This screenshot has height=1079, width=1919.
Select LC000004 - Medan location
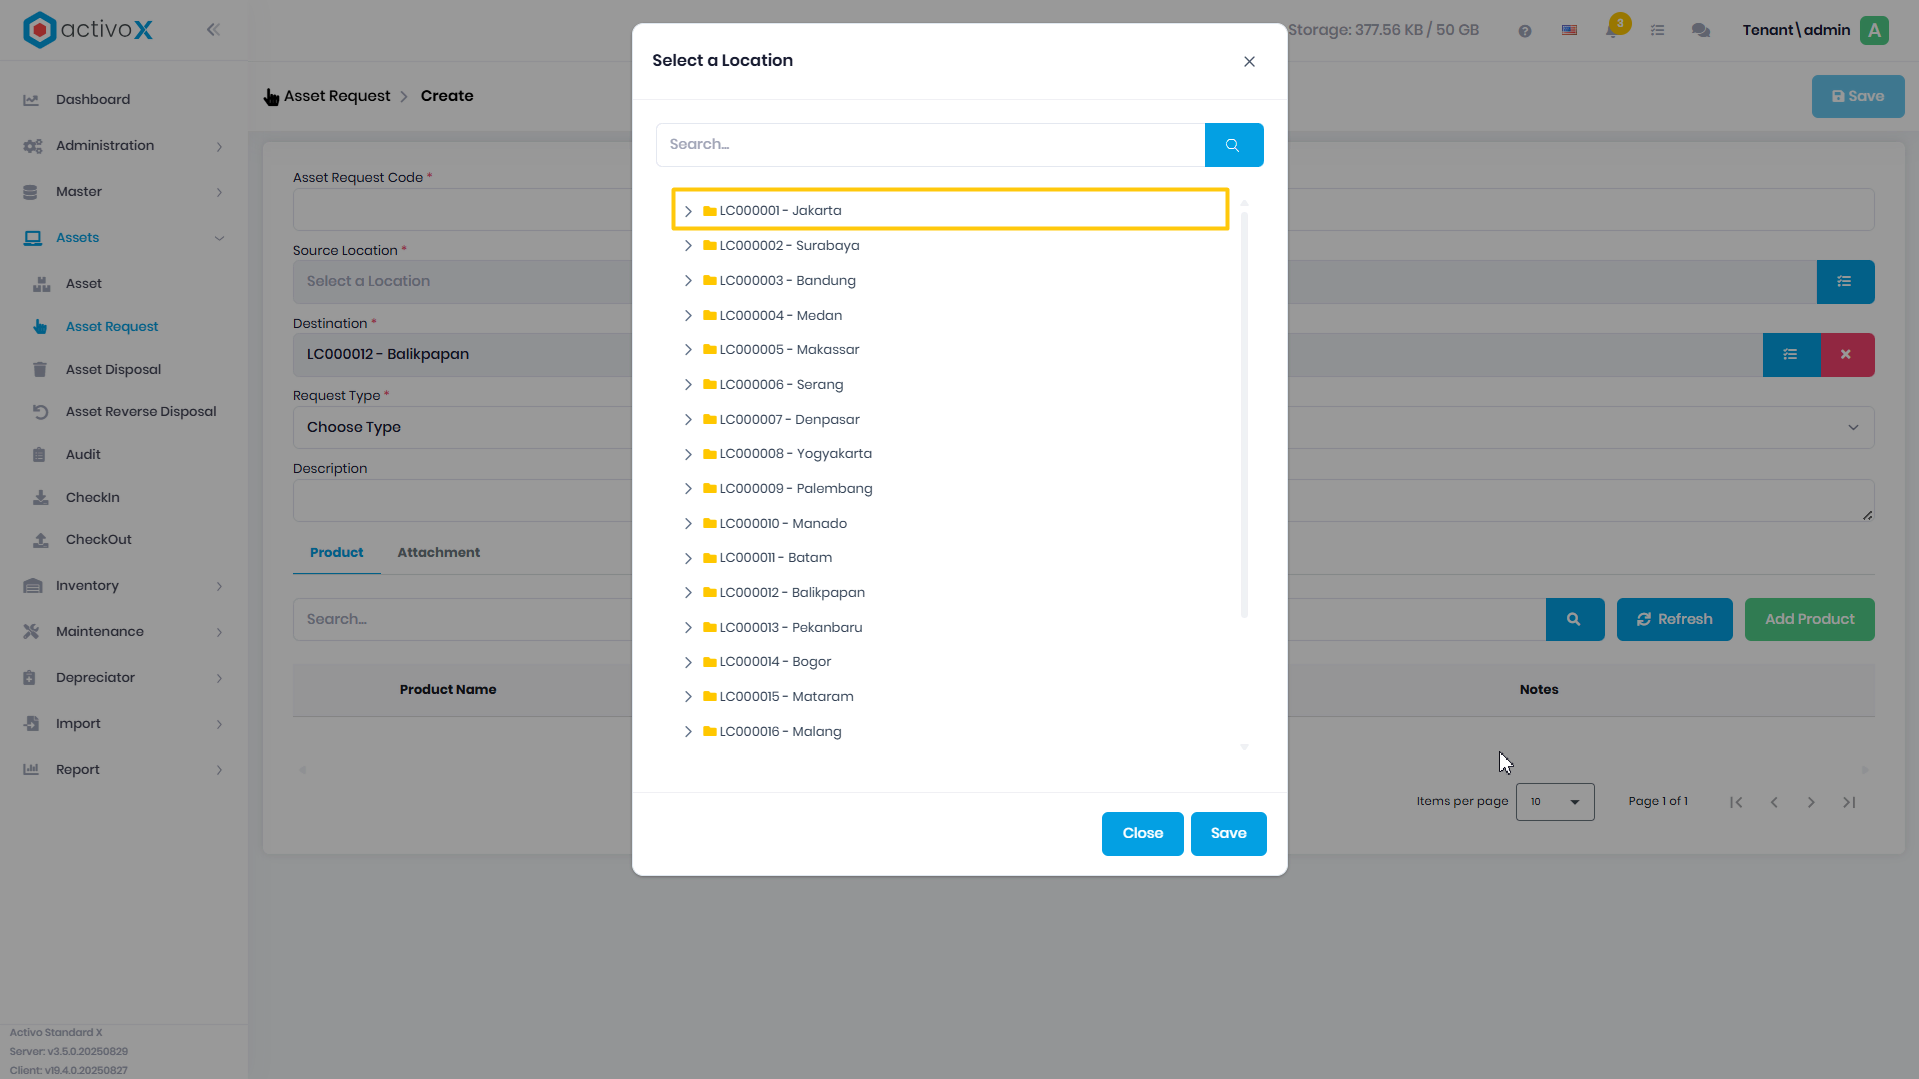pos(780,316)
